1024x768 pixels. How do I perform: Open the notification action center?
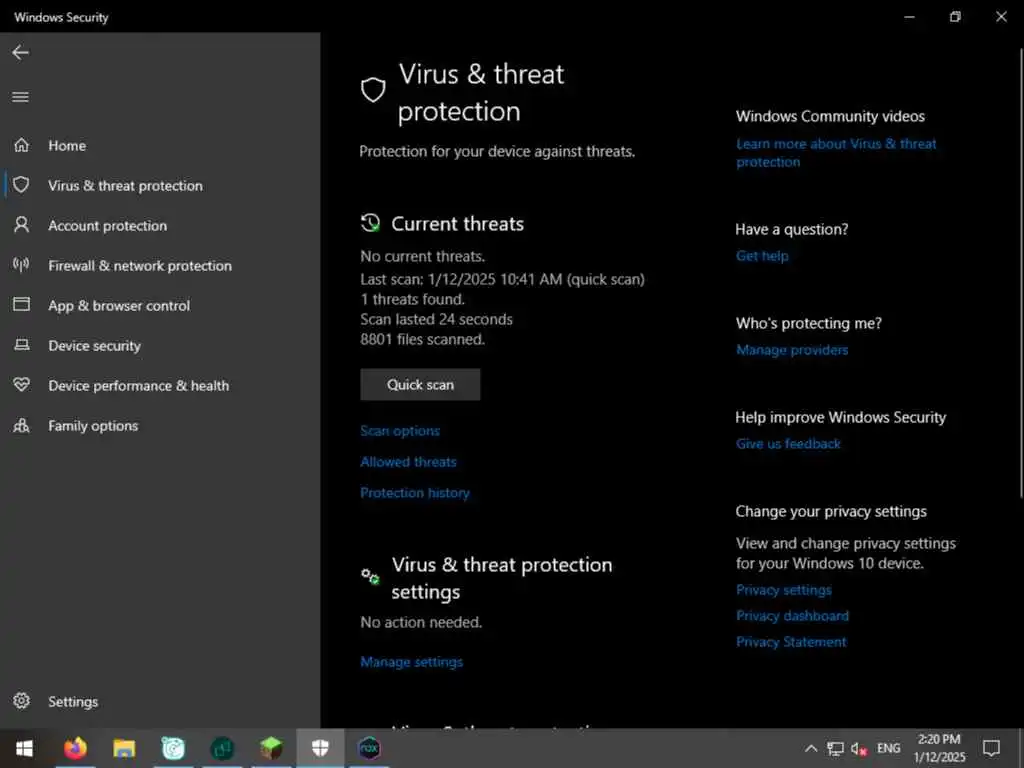(x=991, y=748)
